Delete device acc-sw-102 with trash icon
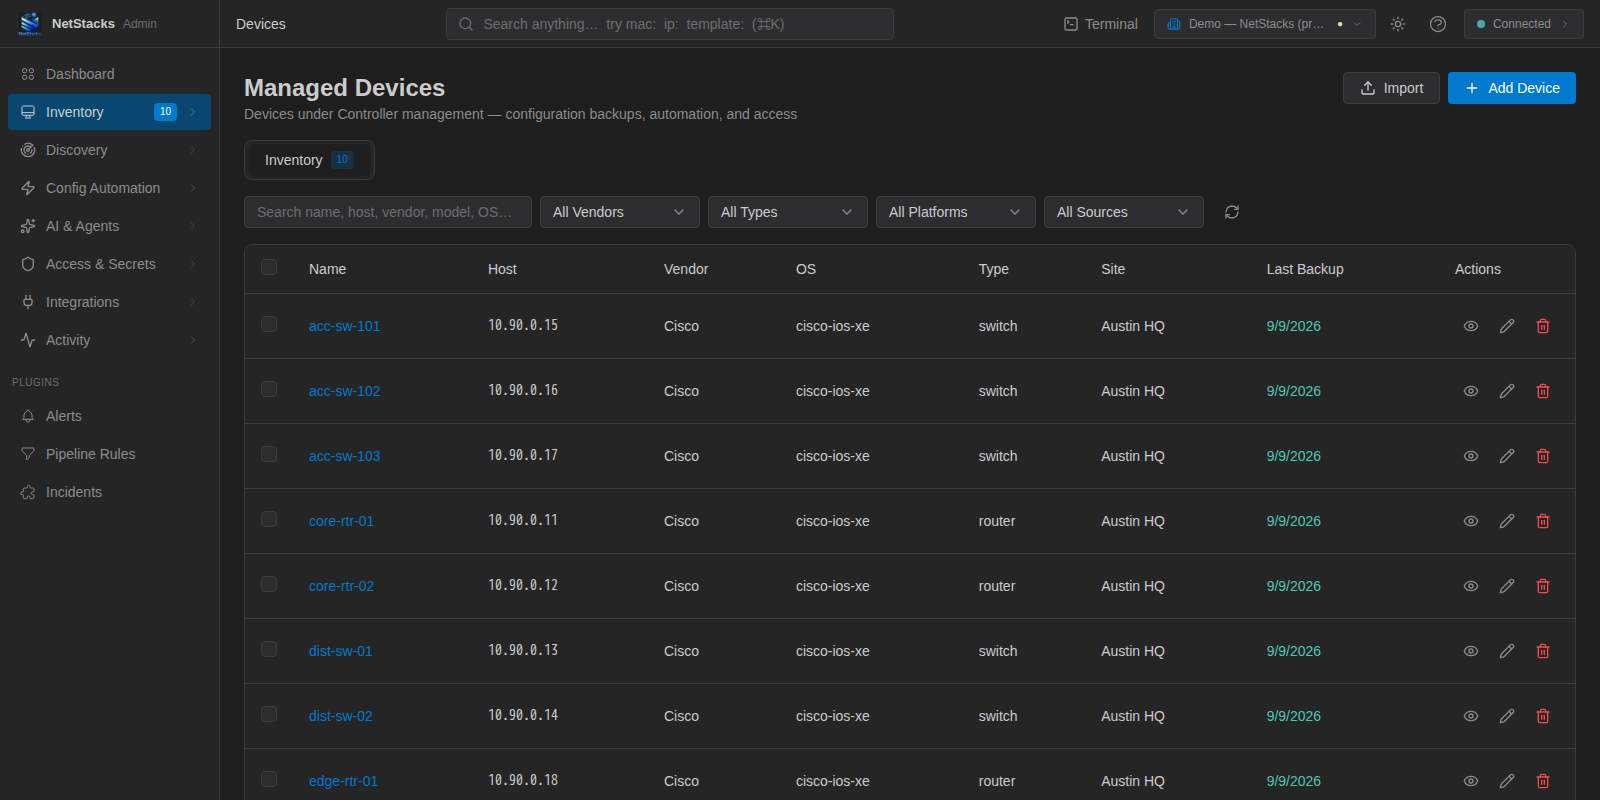The width and height of the screenshot is (1600, 800). click(1543, 391)
